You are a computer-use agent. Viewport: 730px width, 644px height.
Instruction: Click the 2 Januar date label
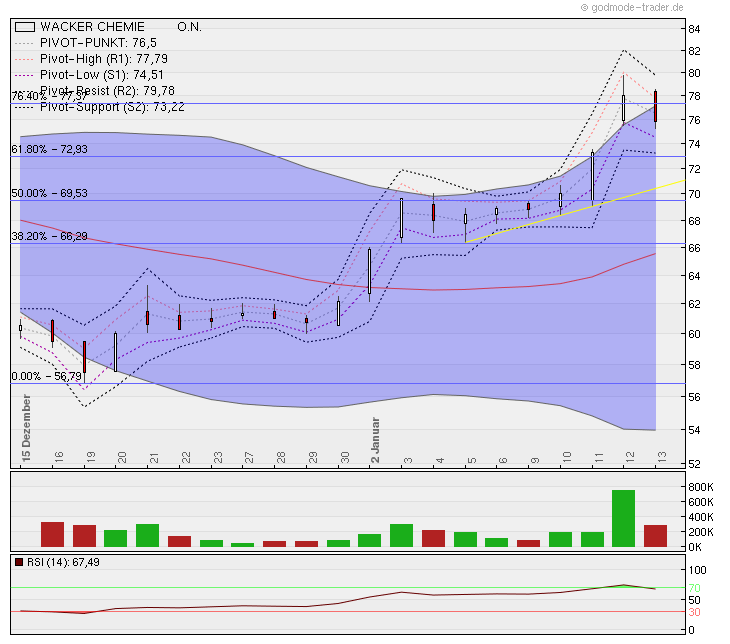(x=375, y=440)
